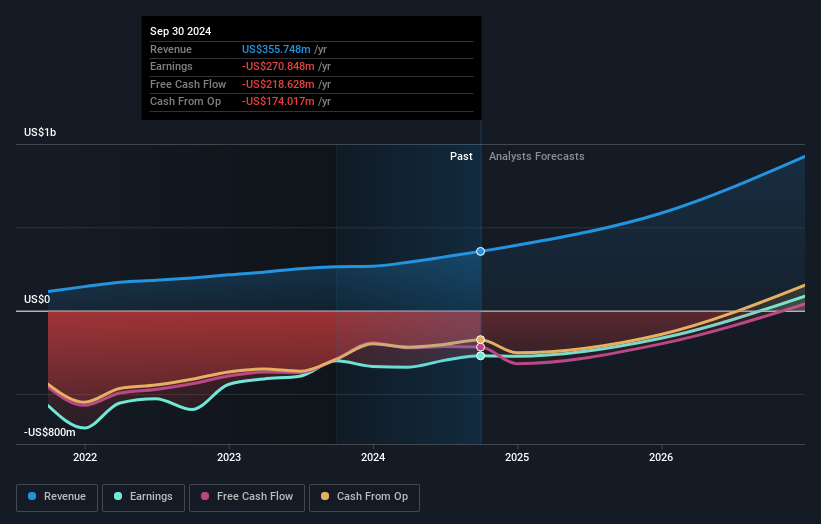This screenshot has width=821, height=524.
Task: Click the 2025 x-axis label
Action: pos(517,458)
